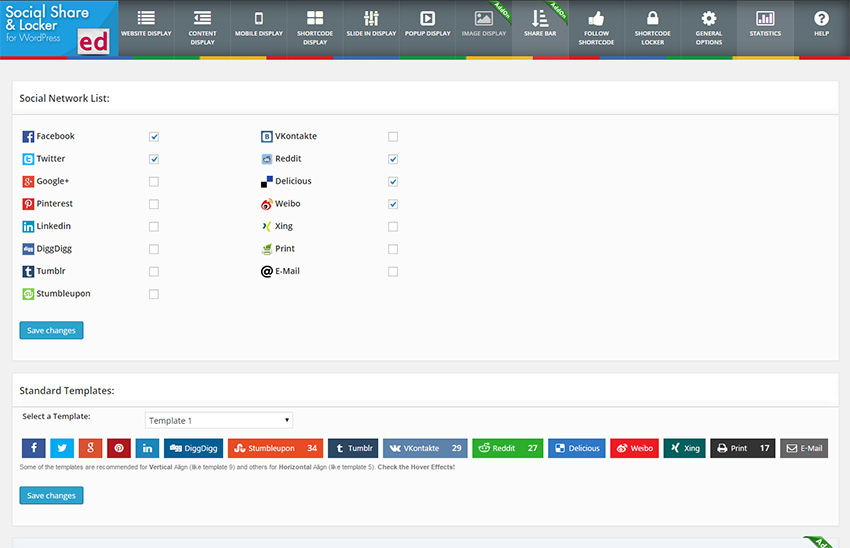Go to the Mobile Display tab
This screenshot has width=850, height=548.
pos(259,25)
